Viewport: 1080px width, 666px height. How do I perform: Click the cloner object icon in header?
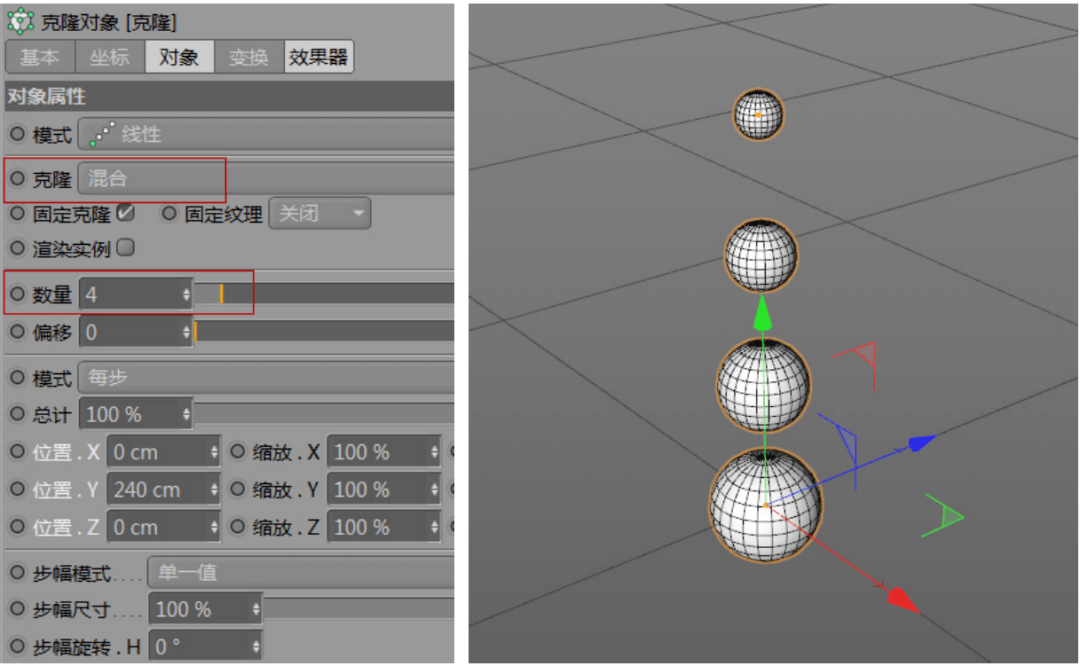[x=20, y=22]
